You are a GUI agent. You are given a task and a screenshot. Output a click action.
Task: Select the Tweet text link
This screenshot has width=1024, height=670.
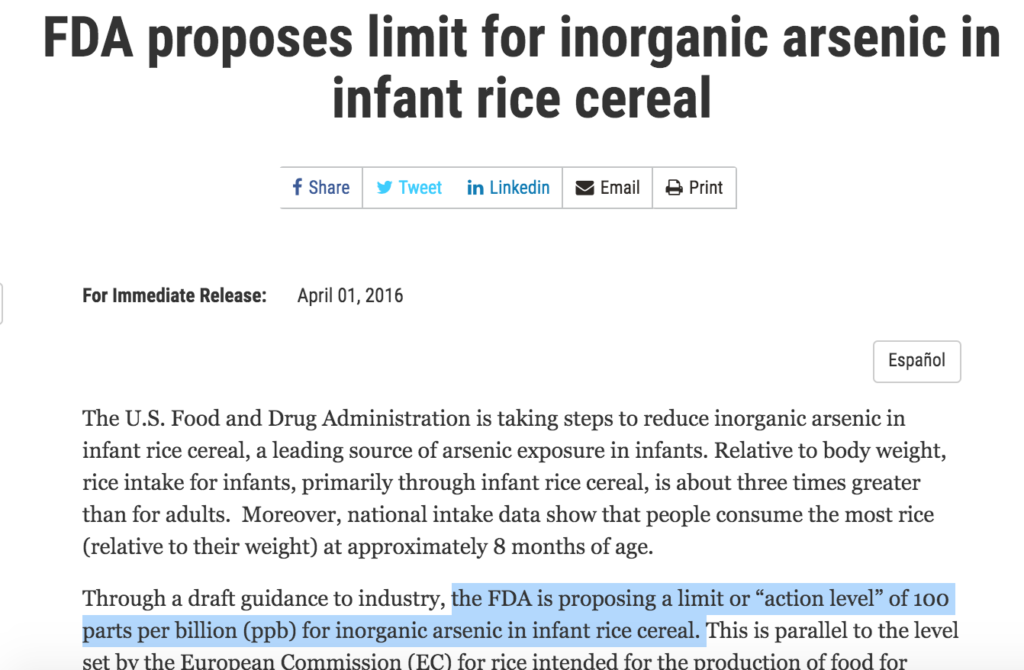(420, 188)
